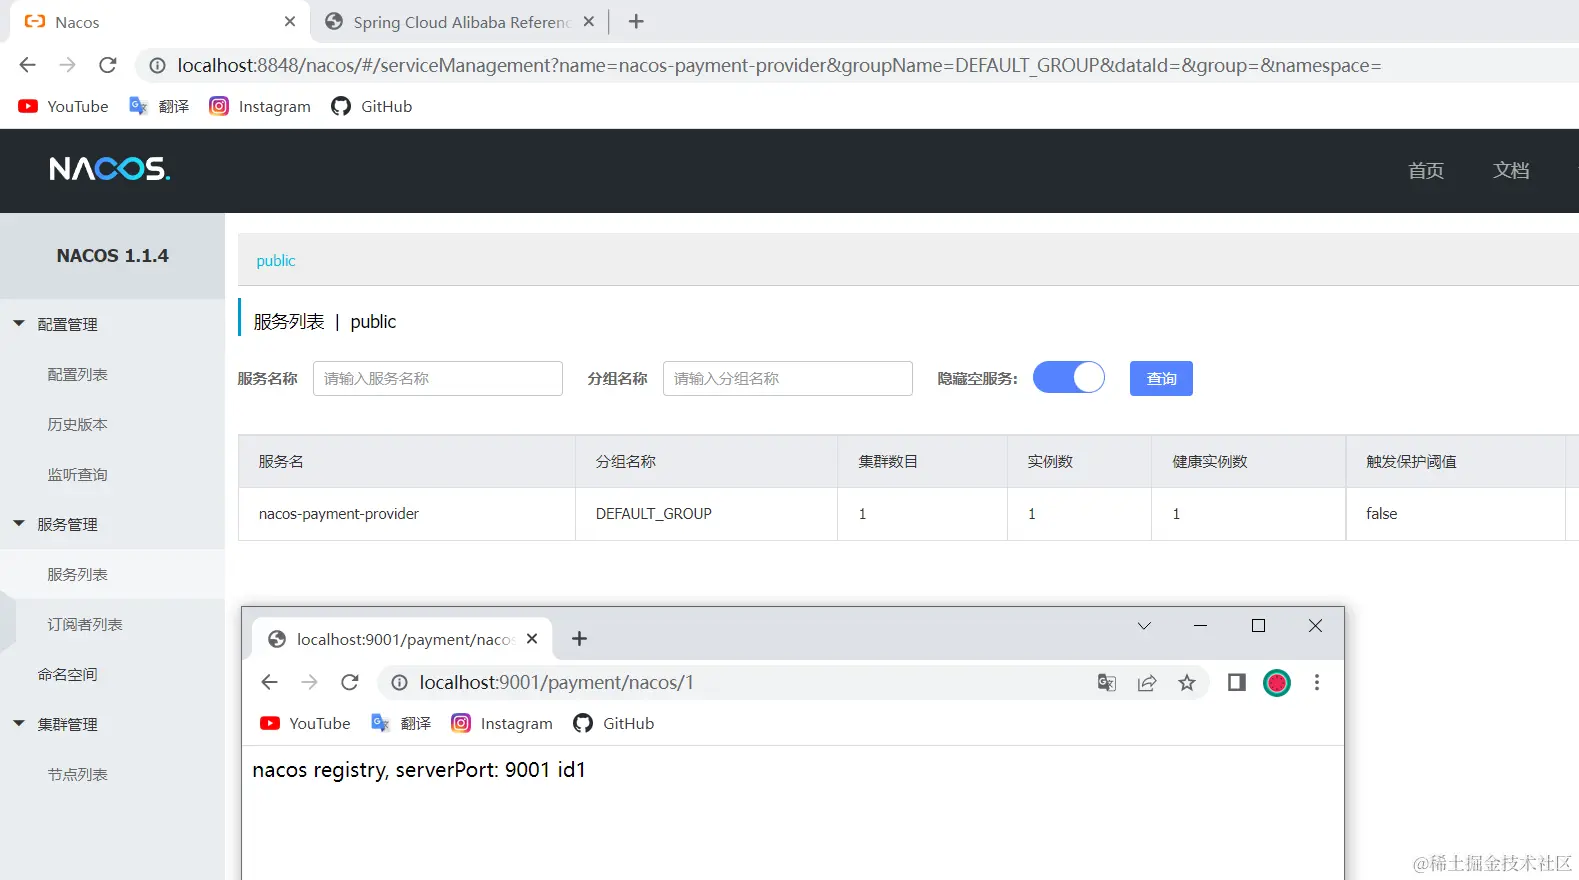
Task: Click the 查询 button
Action: tap(1161, 378)
